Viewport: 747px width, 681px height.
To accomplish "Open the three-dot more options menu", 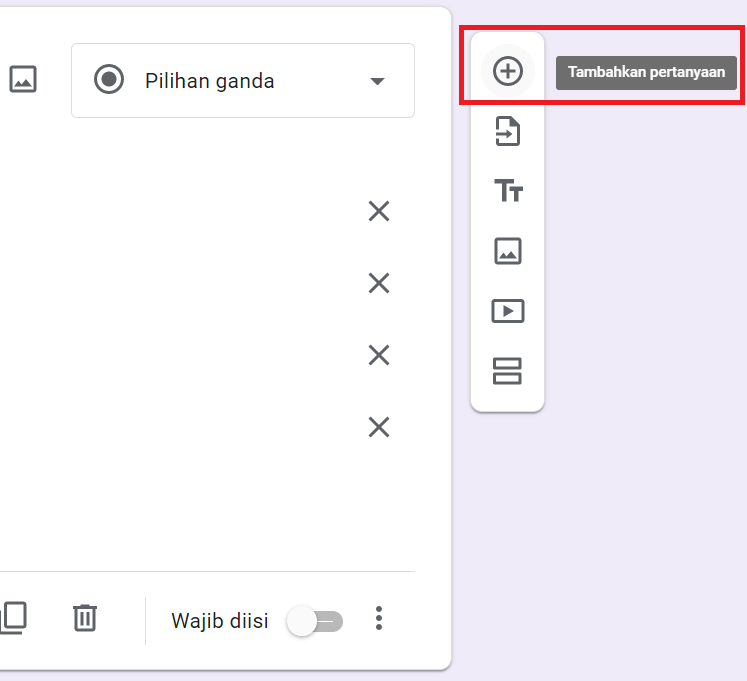I will point(378,618).
